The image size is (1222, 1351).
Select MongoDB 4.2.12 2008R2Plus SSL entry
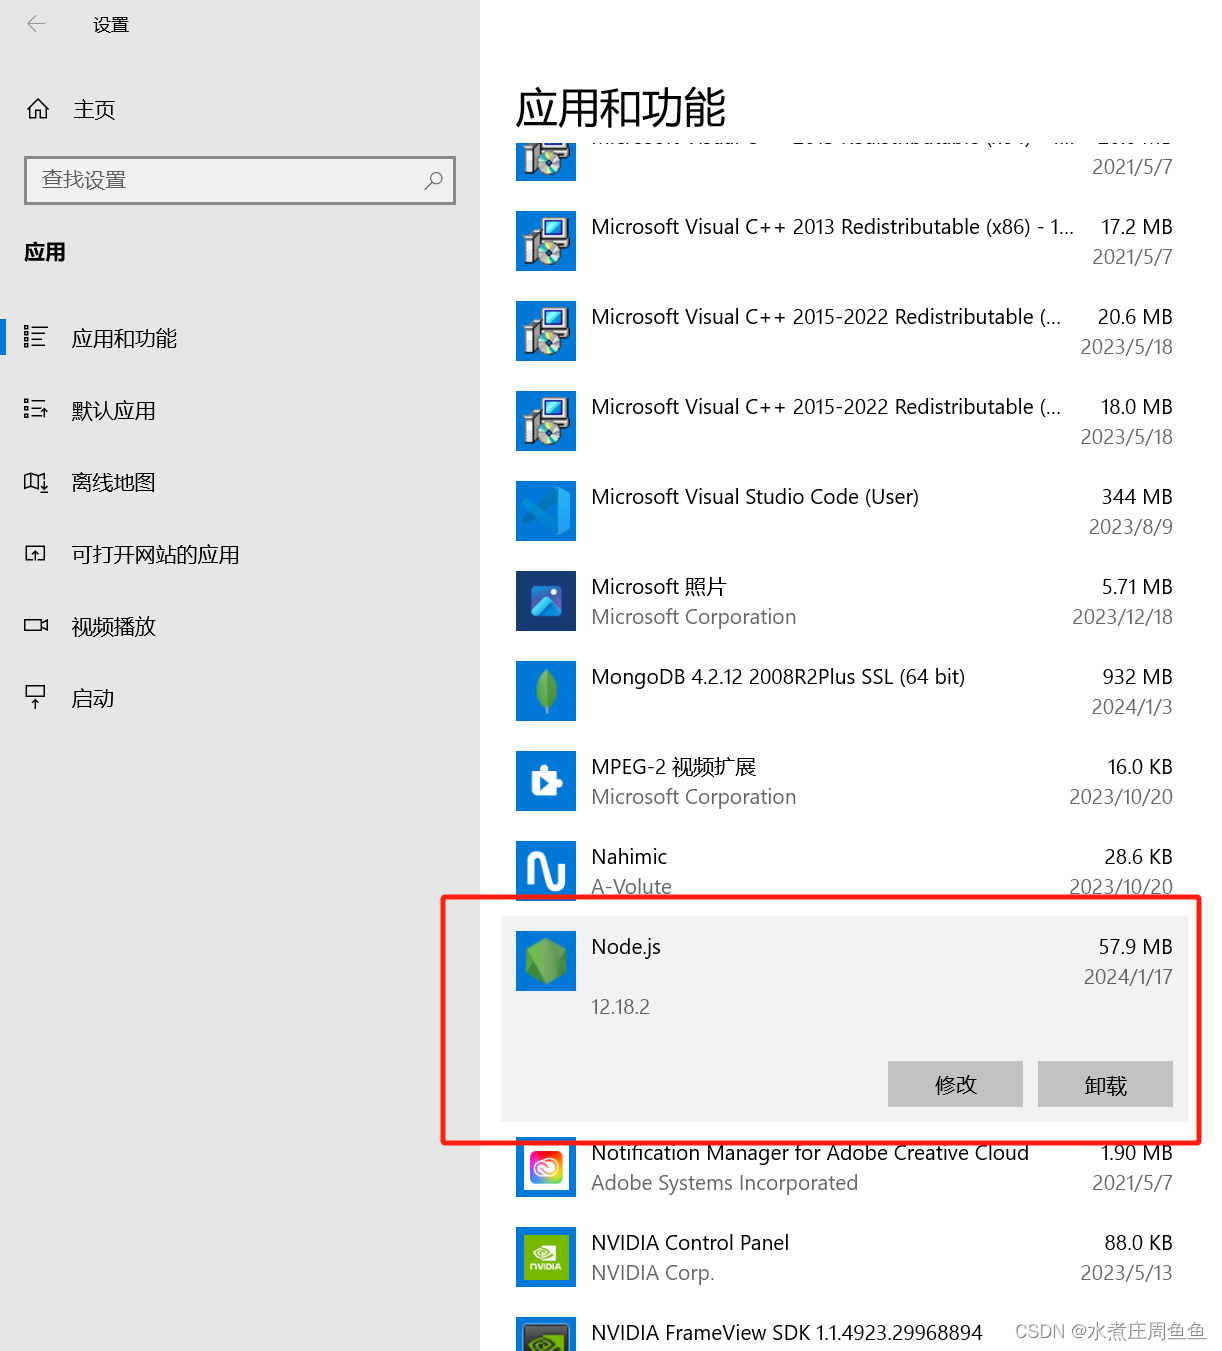[844, 691]
